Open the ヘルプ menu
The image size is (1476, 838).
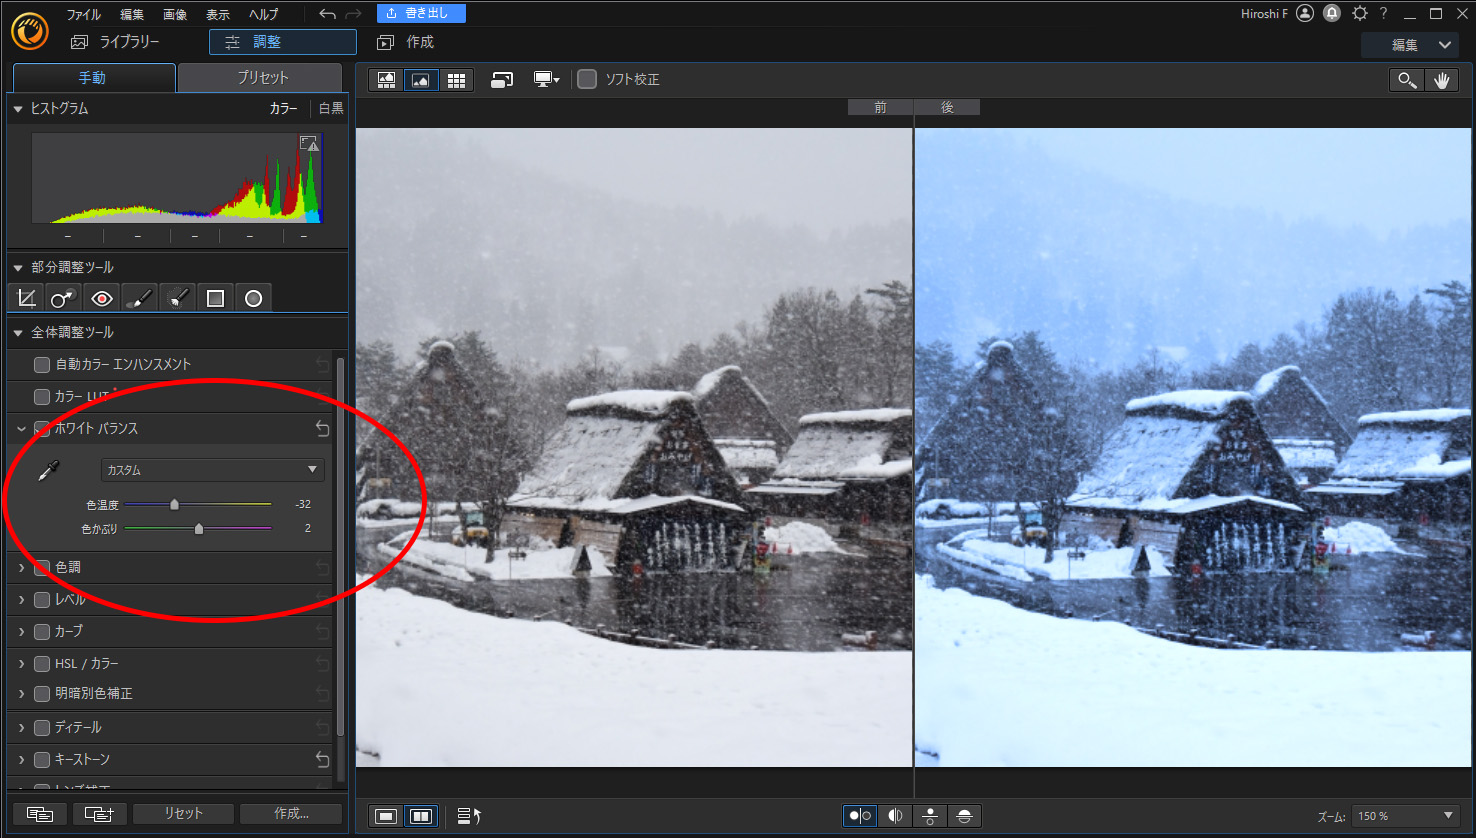264,15
